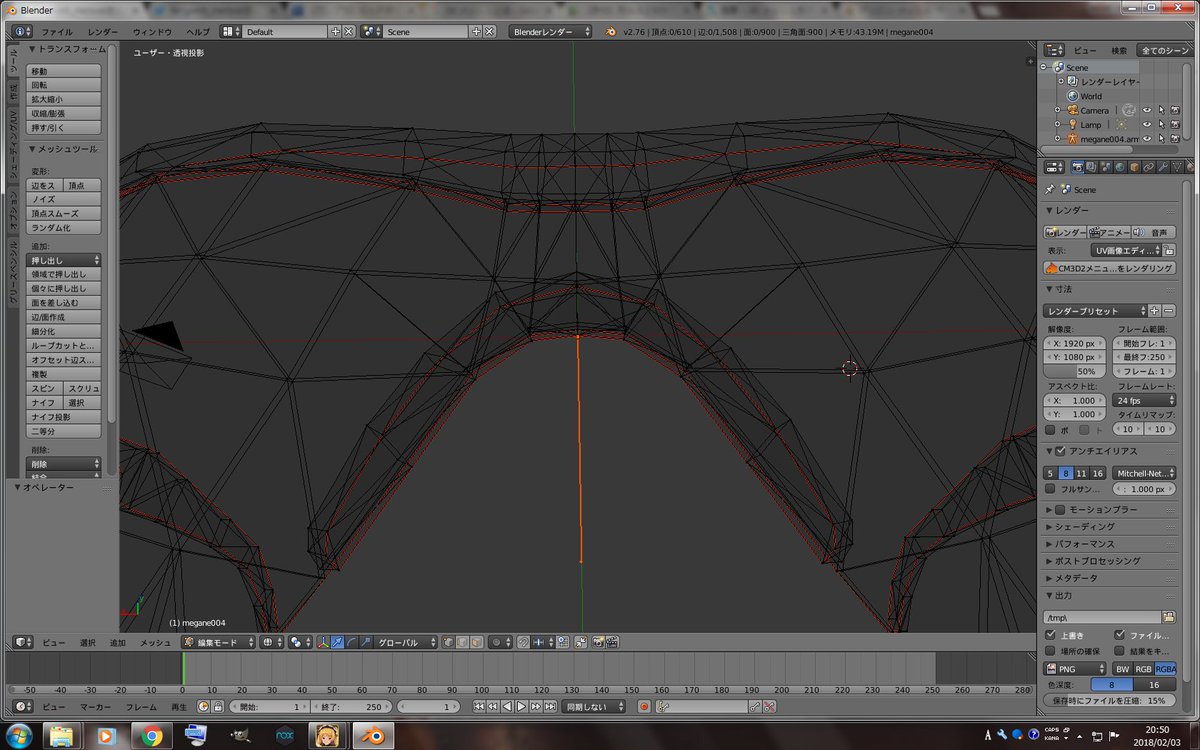This screenshot has width=1200, height=750.
Task: Open the レンダー menu in top bar
Action: [103, 32]
